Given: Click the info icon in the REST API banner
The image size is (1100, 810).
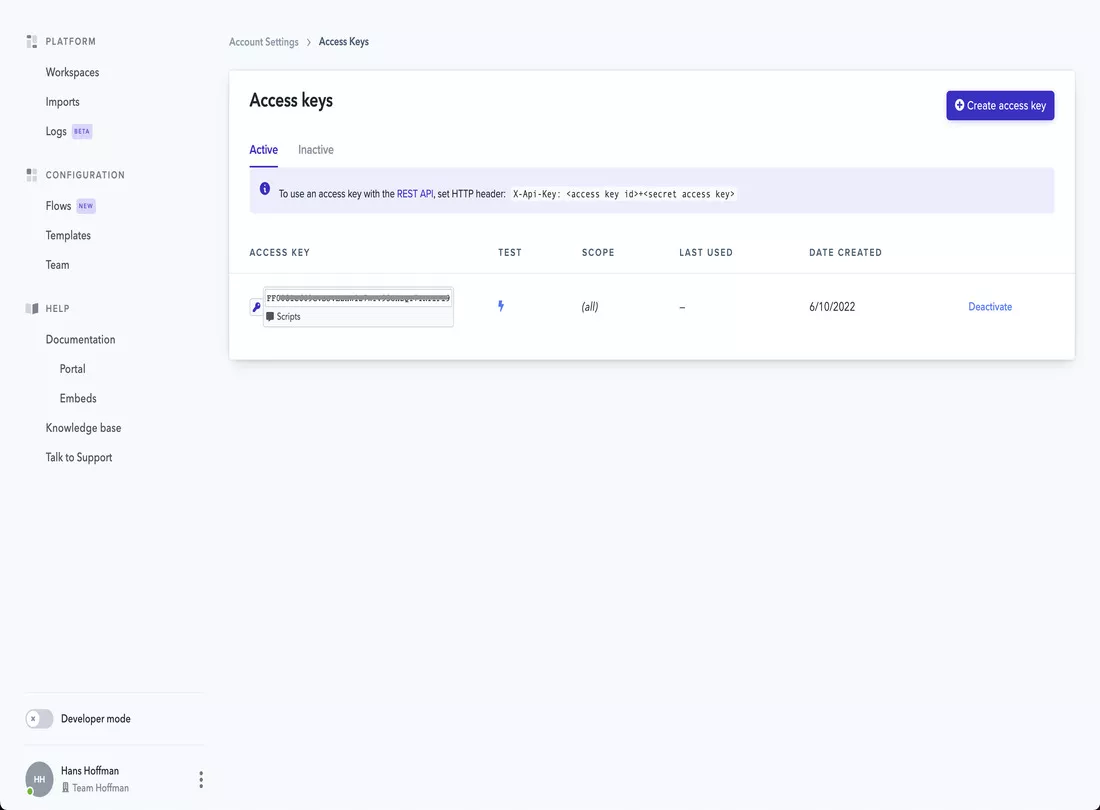Looking at the screenshot, I should pos(264,189).
